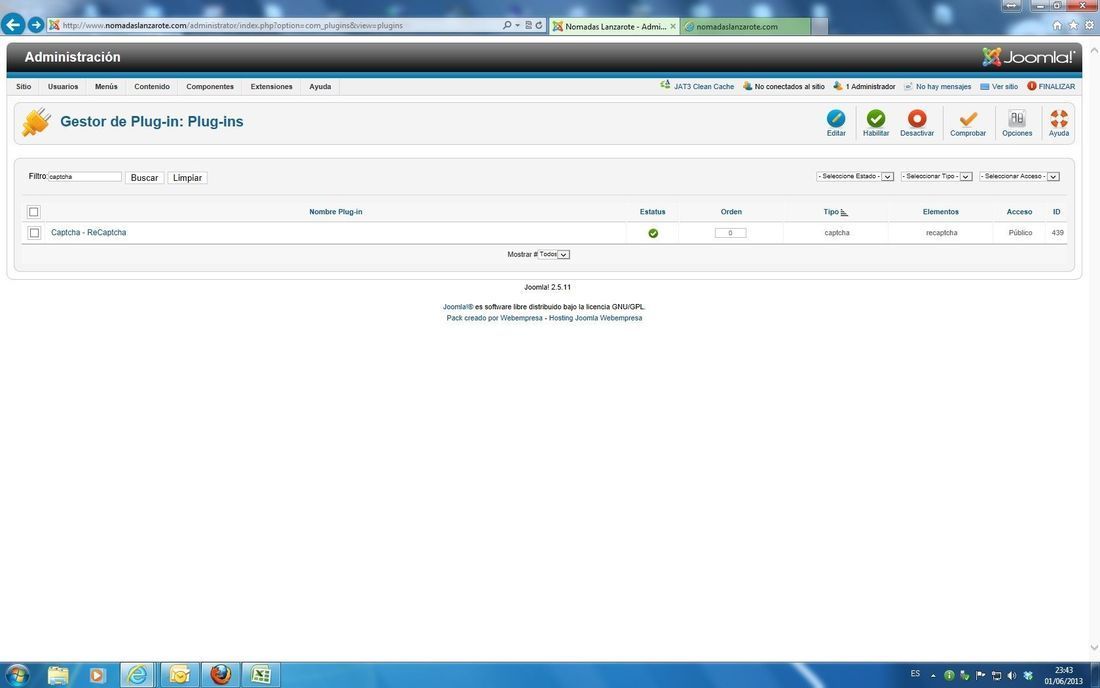This screenshot has height=688, width=1100.
Task: Switch to the nomadaslanzarote.com browser tab
Action: [x=745, y=26]
